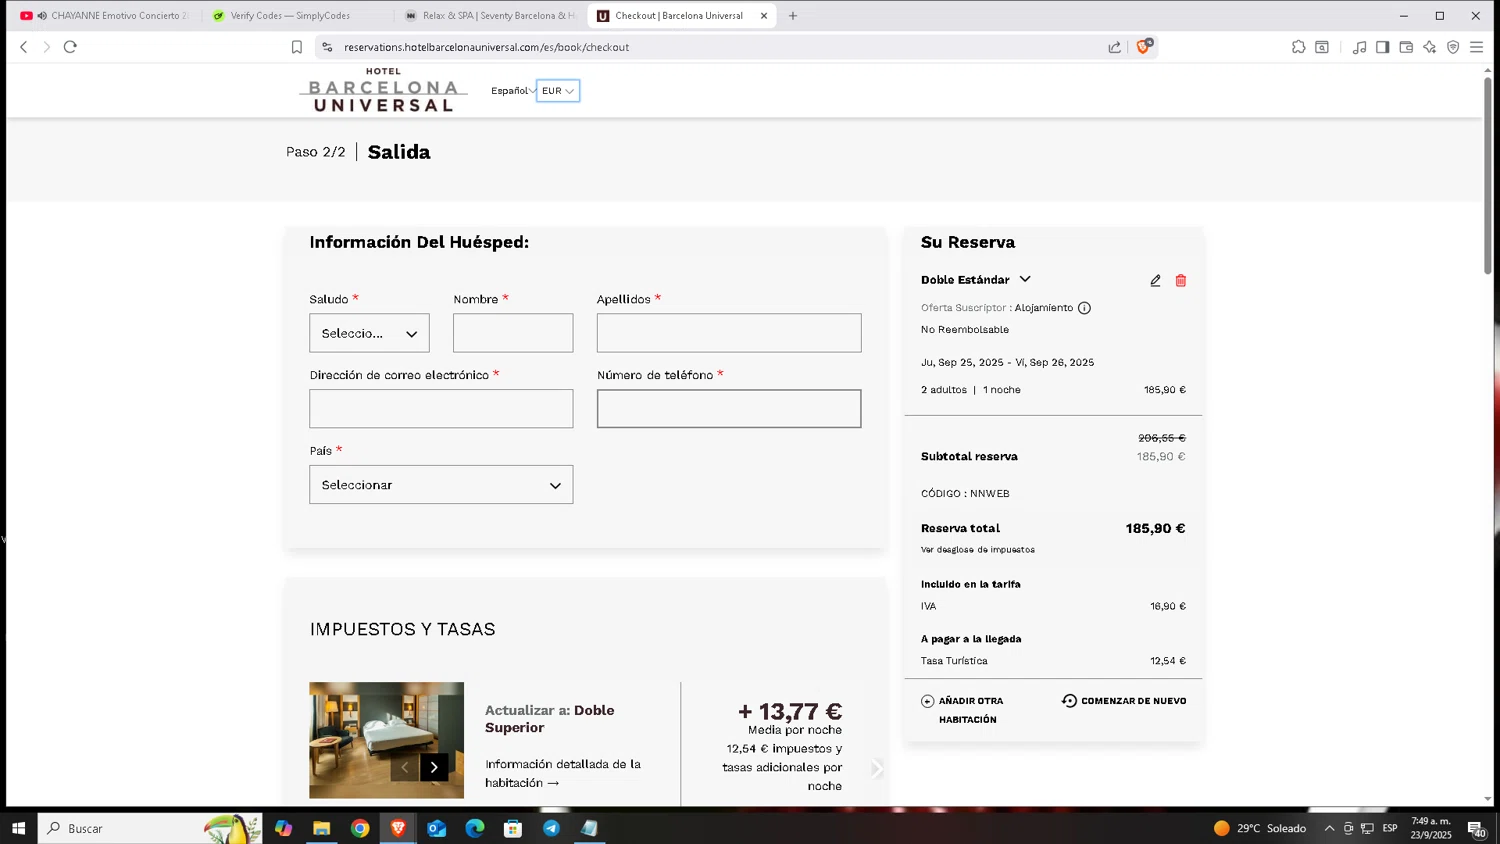Delete the Doble Estándar room with trash icon
Viewport: 1500px width, 844px height.
[1181, 281]
